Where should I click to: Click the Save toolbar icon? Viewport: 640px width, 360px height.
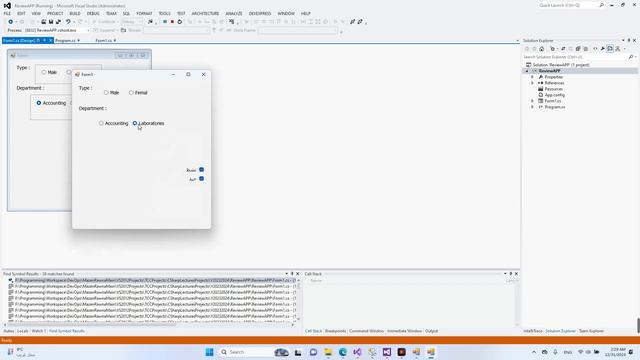[51, 22]
